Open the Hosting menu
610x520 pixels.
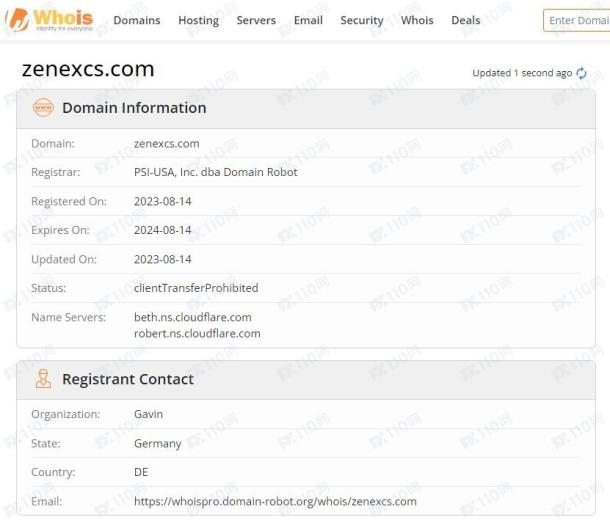coord(198,20)
